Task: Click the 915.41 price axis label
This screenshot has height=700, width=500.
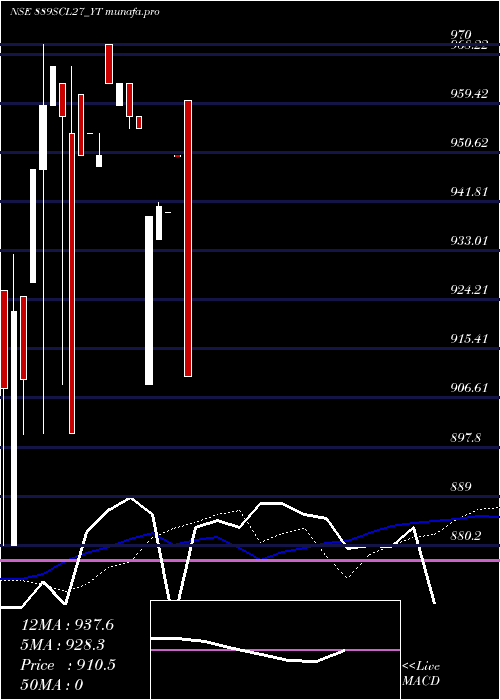Action: coord(469,339)
